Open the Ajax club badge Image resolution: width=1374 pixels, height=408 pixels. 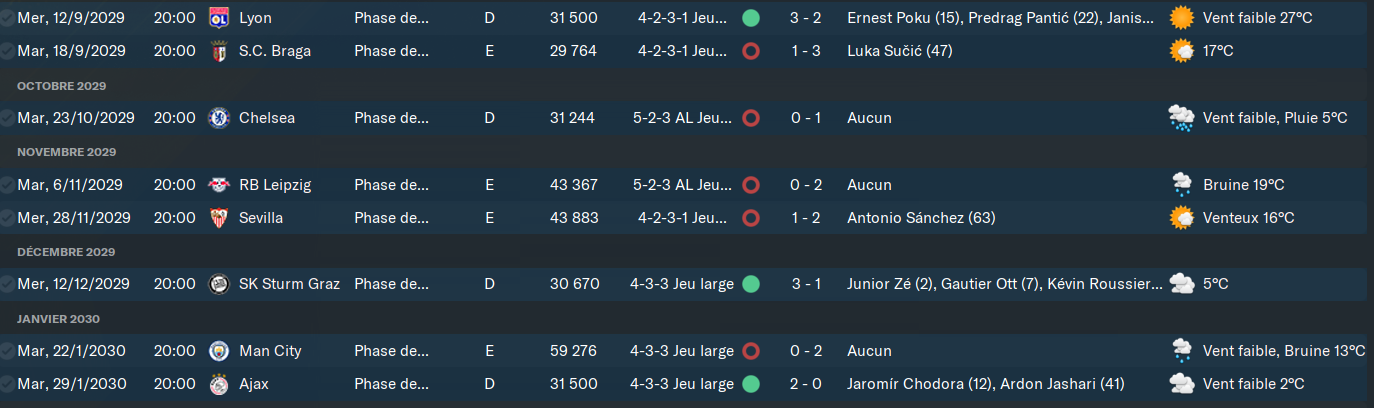[x=219, y=384]
